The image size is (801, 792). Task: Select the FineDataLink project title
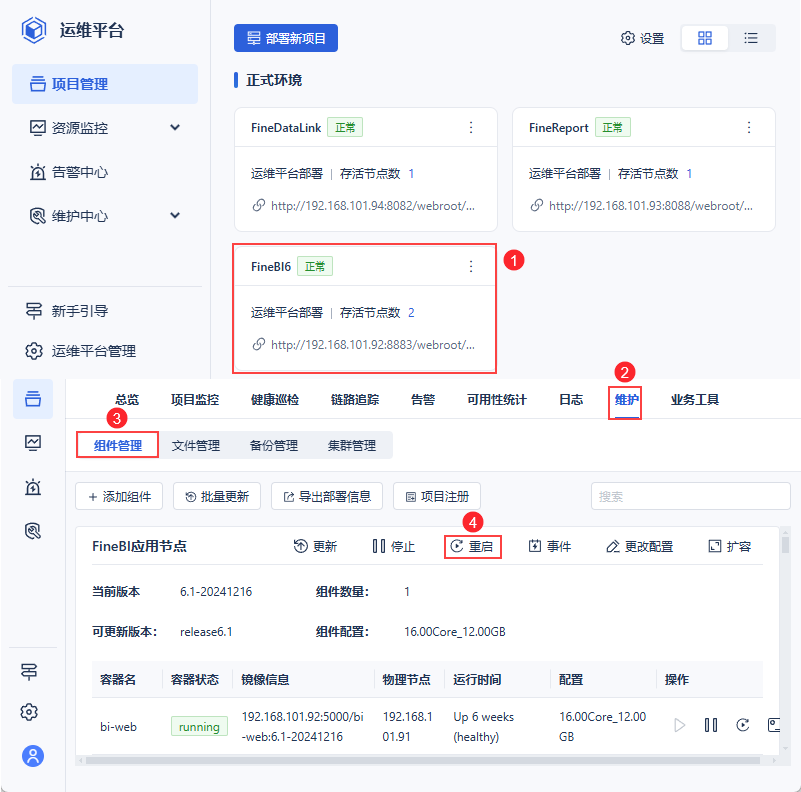click(286, 127)
